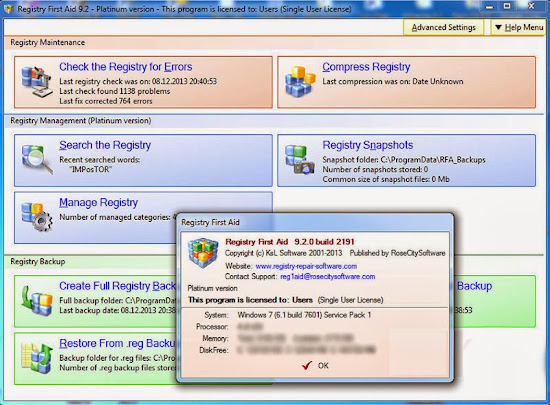
Task: Click 'Published by RoseCitySoftware' text
Action: coord(397,253)
